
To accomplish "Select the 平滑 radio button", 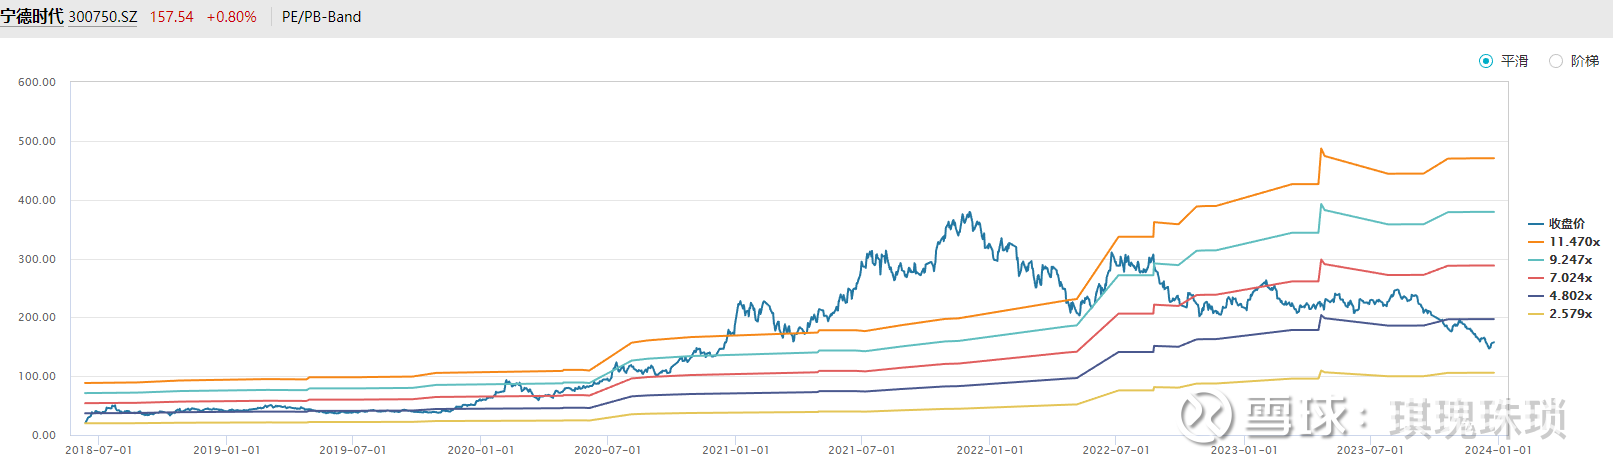I will [x=1486, y=61].
